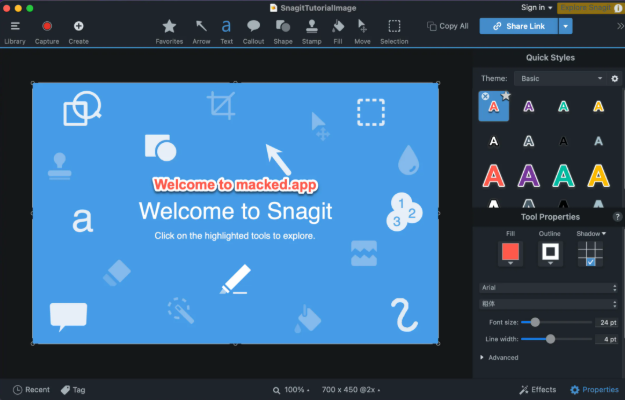Open the Favorites tool
Viewport: 625px width, 400px height.
[x=169, y=30]
